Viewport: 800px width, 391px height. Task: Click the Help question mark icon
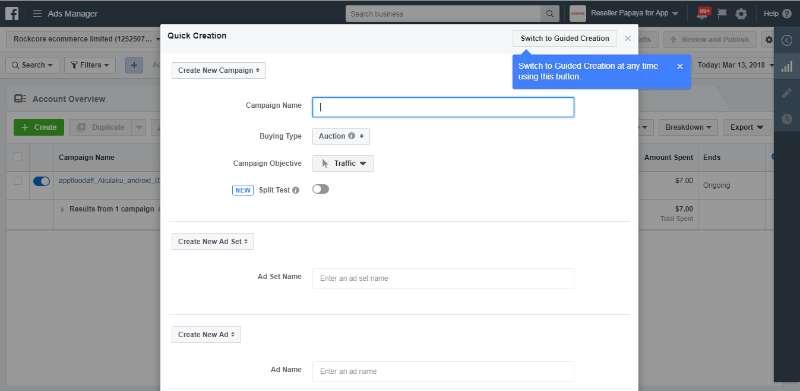[x=787, y=14]
